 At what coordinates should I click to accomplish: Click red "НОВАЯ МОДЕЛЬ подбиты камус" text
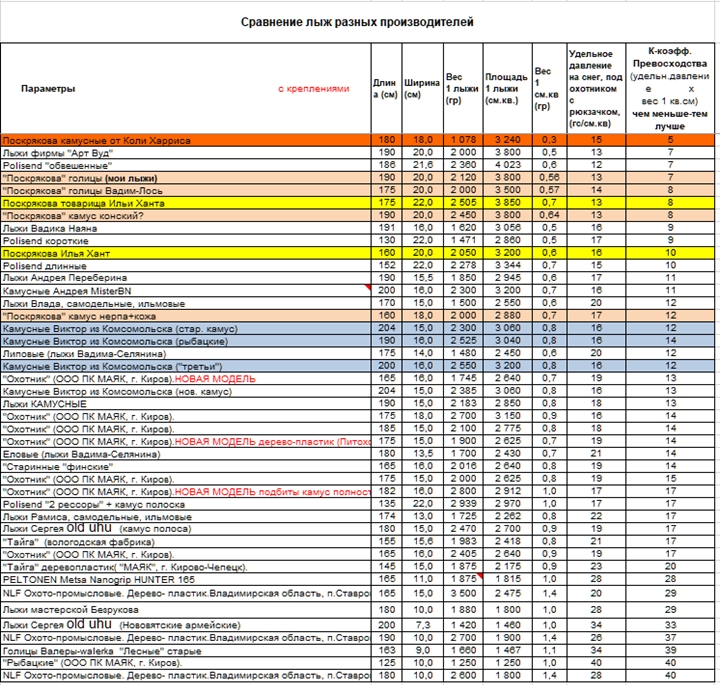pyautogui.click(x=272, y=492)
